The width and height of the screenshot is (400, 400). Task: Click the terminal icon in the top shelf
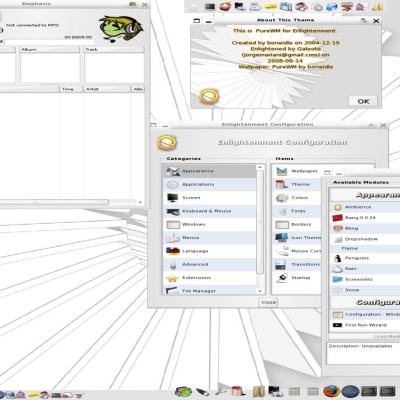pyautogui.click(x=210, y=7)
